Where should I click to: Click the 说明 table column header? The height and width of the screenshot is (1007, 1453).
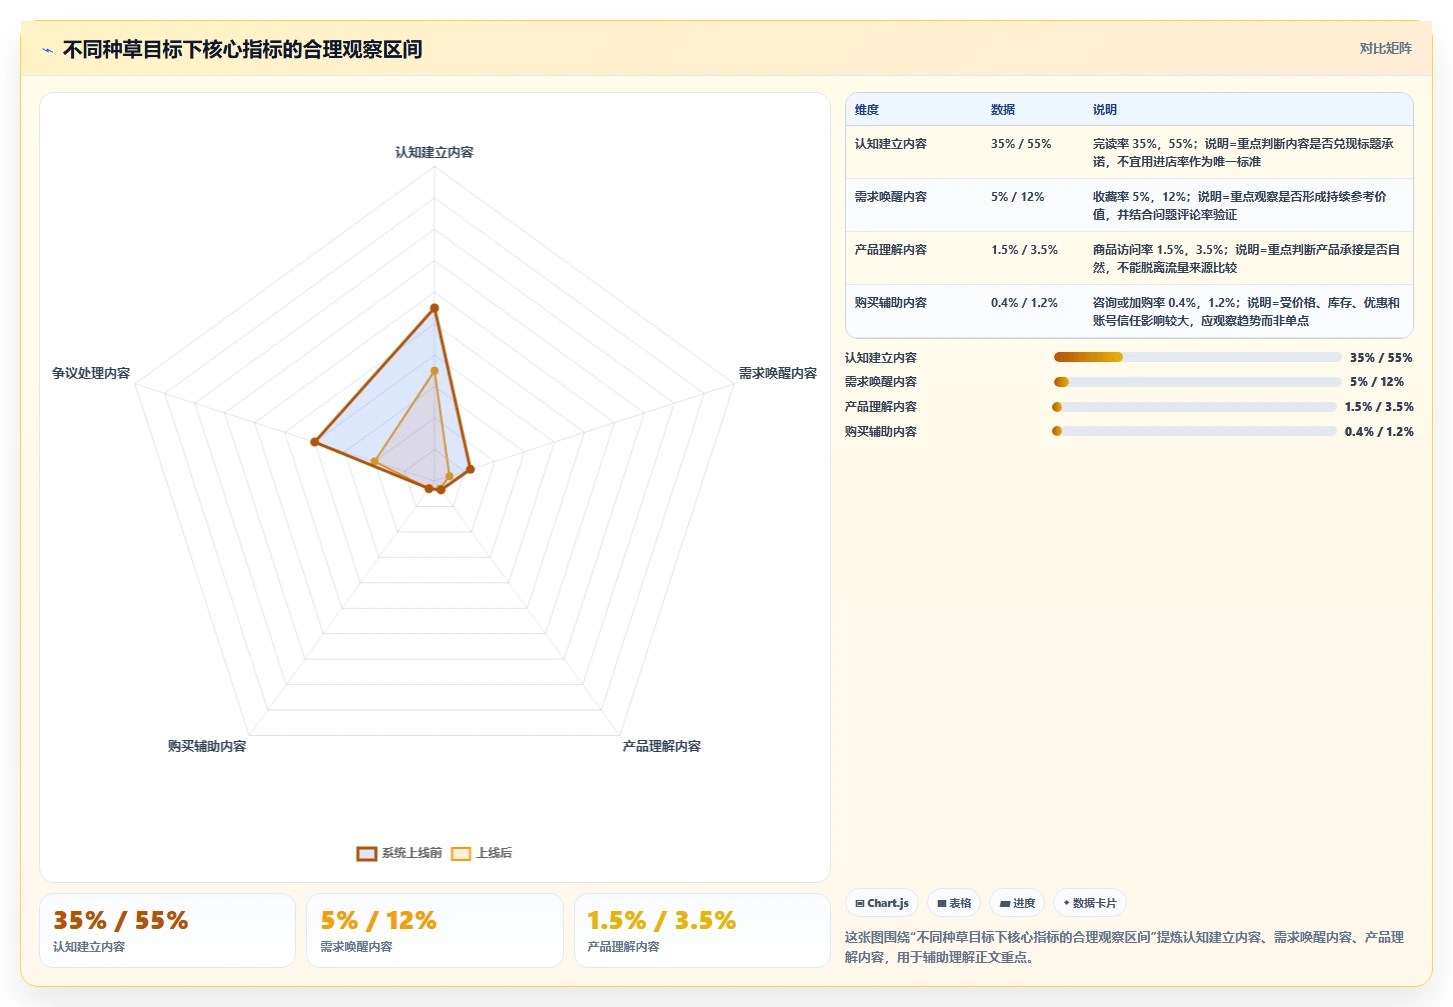point(1105,110)
